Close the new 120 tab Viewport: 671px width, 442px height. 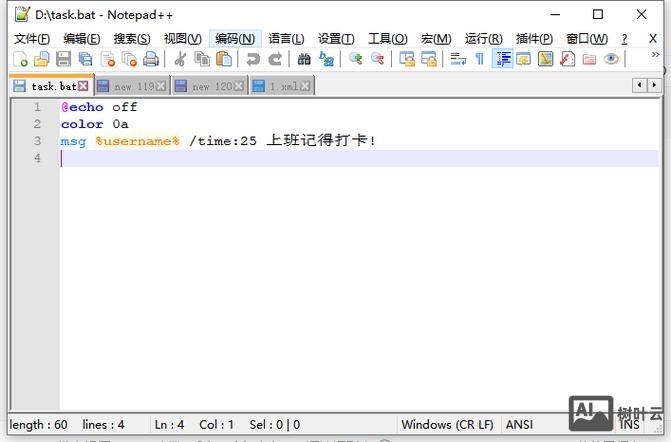[239, 86]
